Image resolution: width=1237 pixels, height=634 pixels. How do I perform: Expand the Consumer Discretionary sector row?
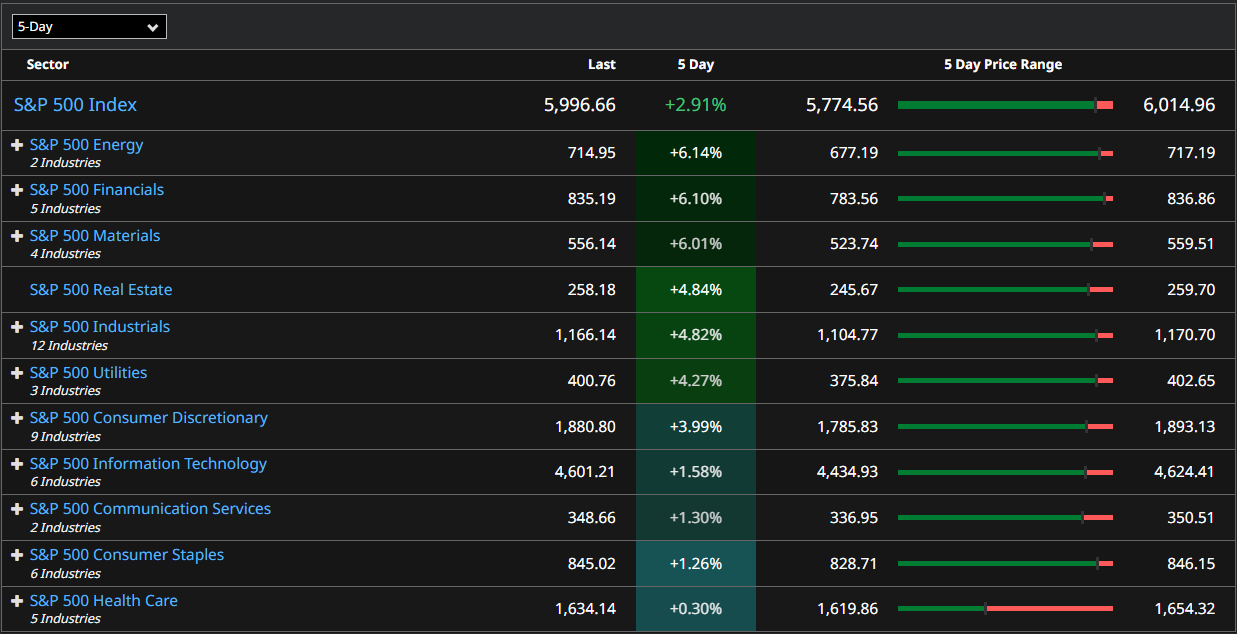(17, 418)
